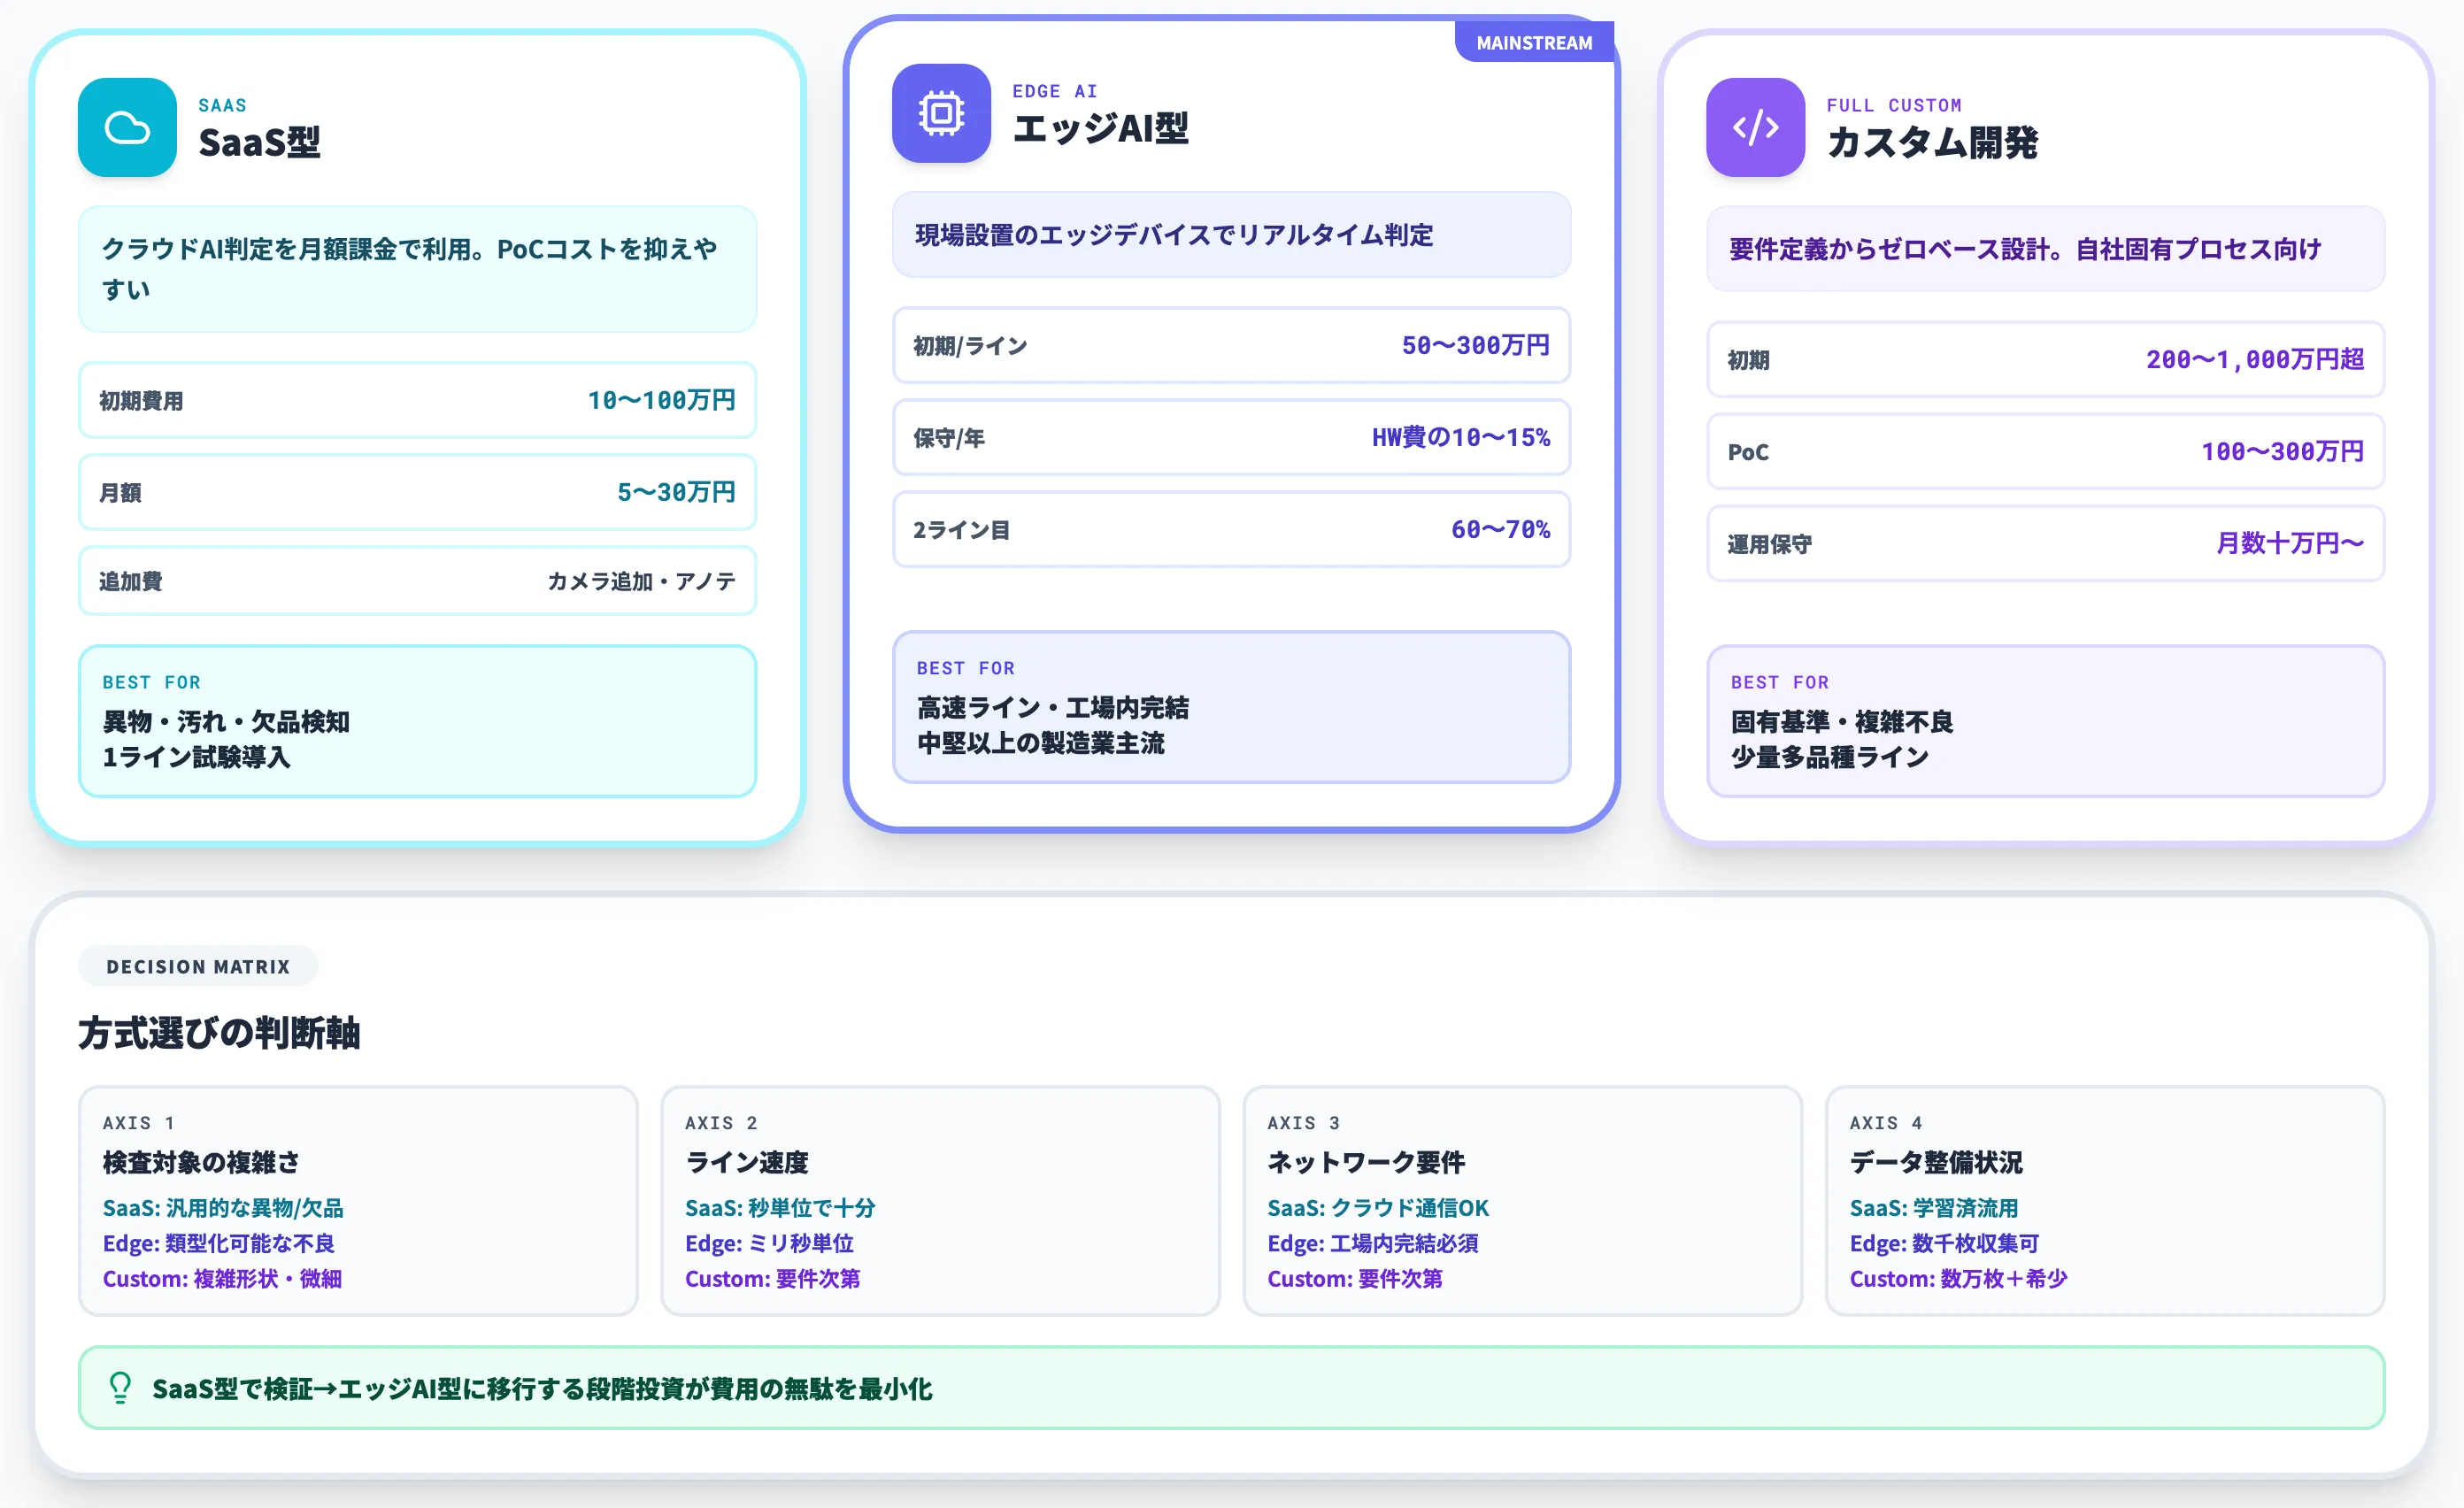Select the 2ライン目 60〜70% row
Screen dimensions: 2464x1508
tap(1231, 529)
